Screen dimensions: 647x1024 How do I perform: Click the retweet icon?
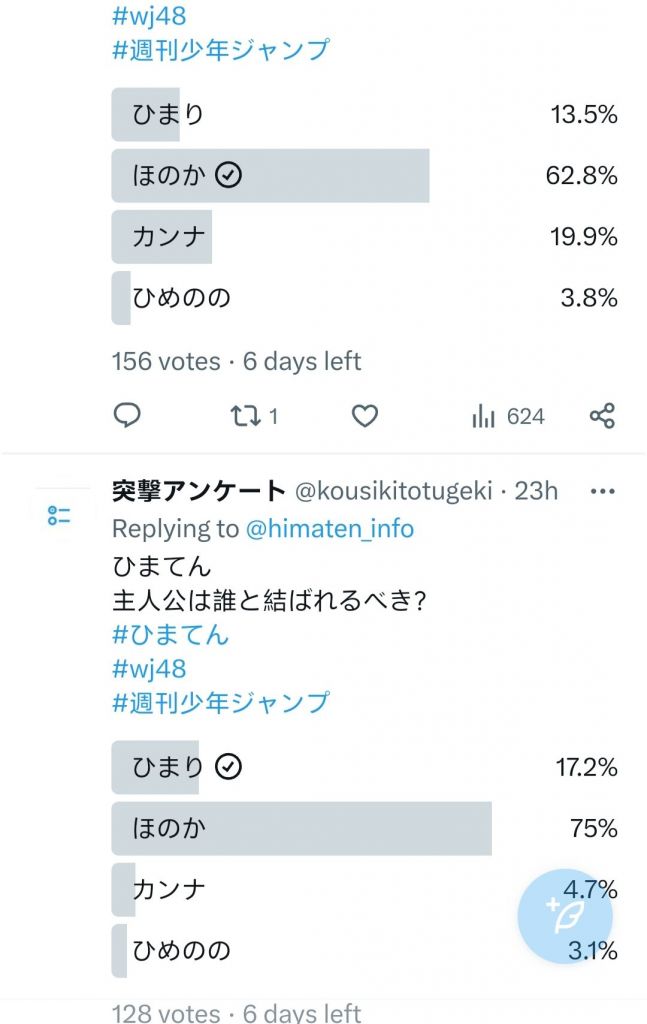click(245, 416)
